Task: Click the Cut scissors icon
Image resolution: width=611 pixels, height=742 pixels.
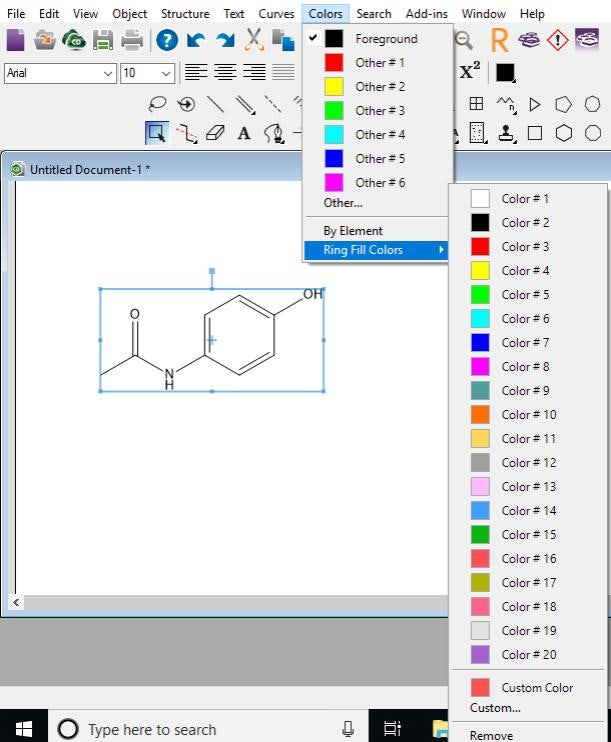Action: [x=254, y=40]
